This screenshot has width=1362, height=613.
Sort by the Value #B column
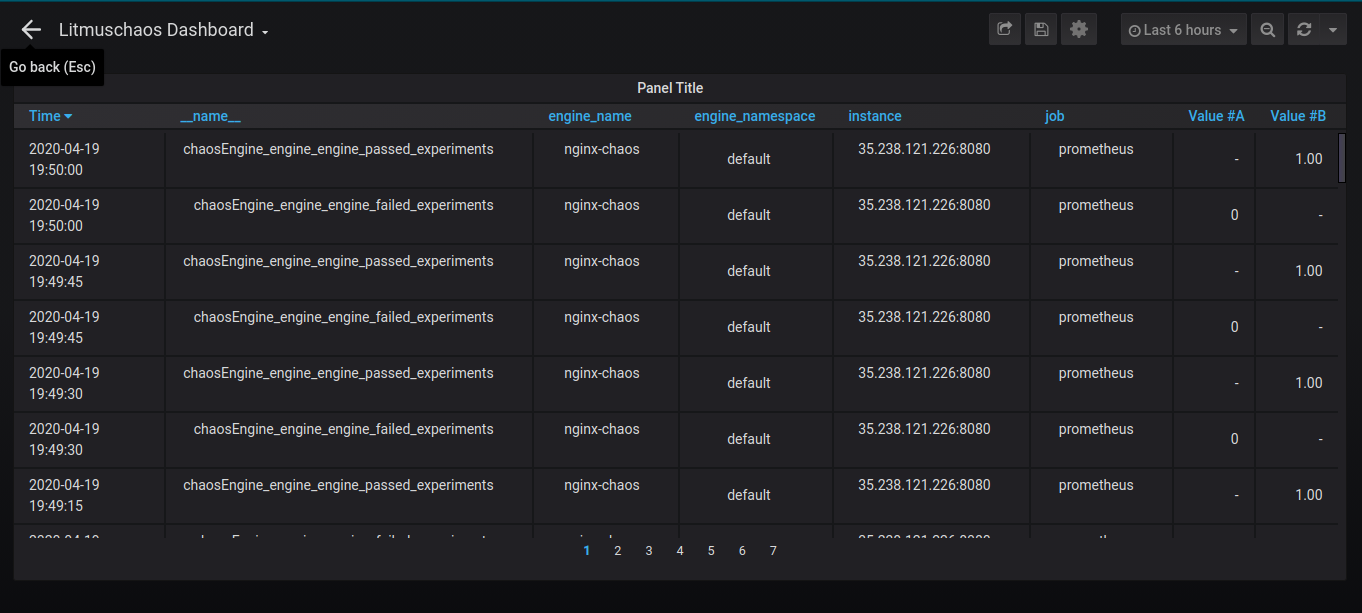click(x=1298, y=116)
